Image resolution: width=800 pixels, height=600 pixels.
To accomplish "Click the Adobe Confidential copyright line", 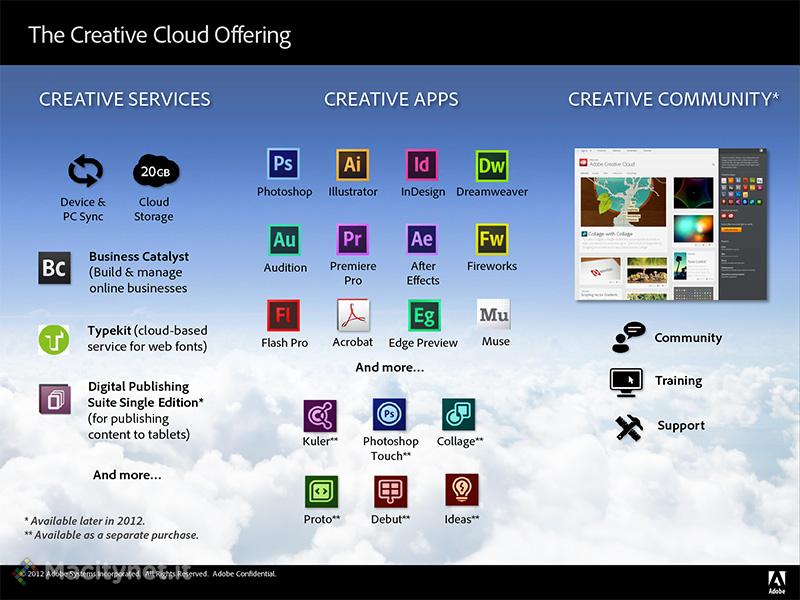I will click(x=148, y=574).
